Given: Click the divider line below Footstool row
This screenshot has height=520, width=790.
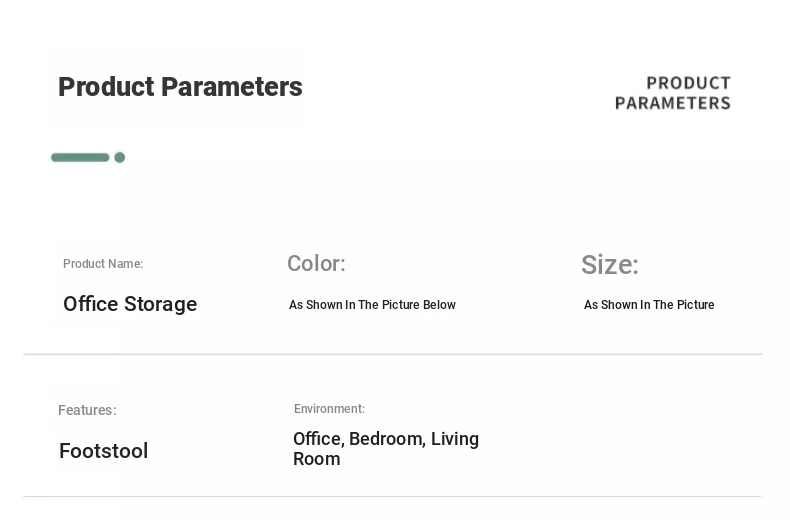Looking at the screenshot, I should pyautogui.click(x=392, y=497).
